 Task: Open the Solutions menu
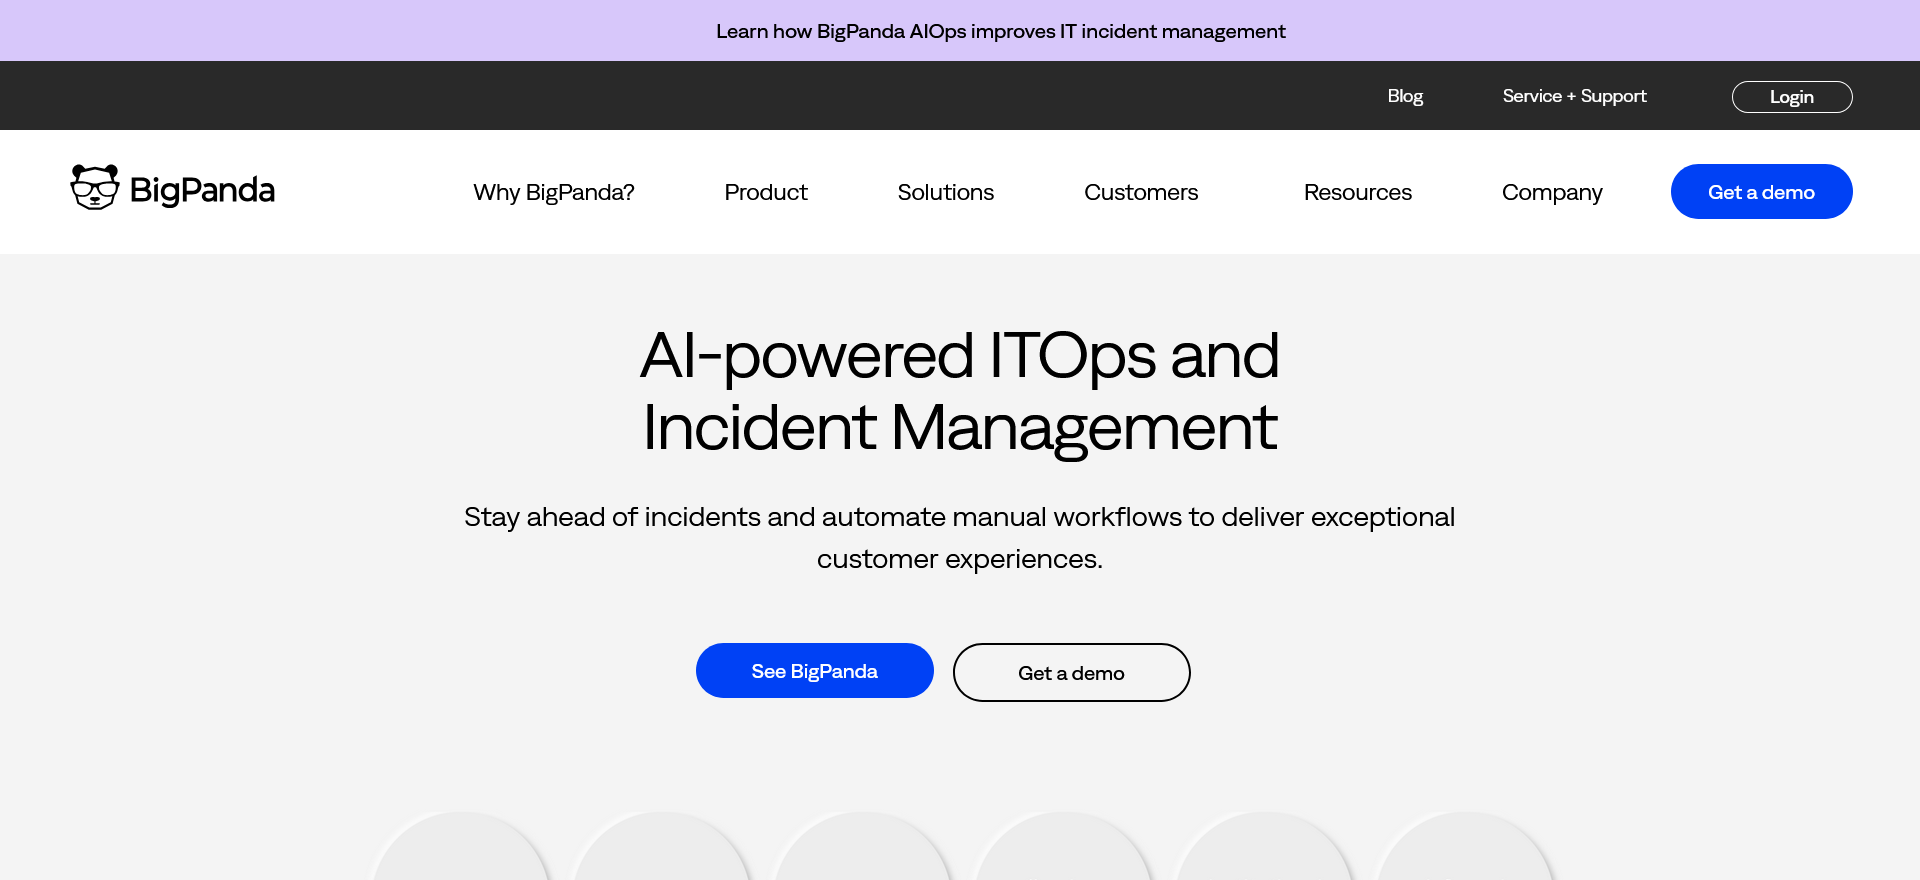click(x=946, y=192)
